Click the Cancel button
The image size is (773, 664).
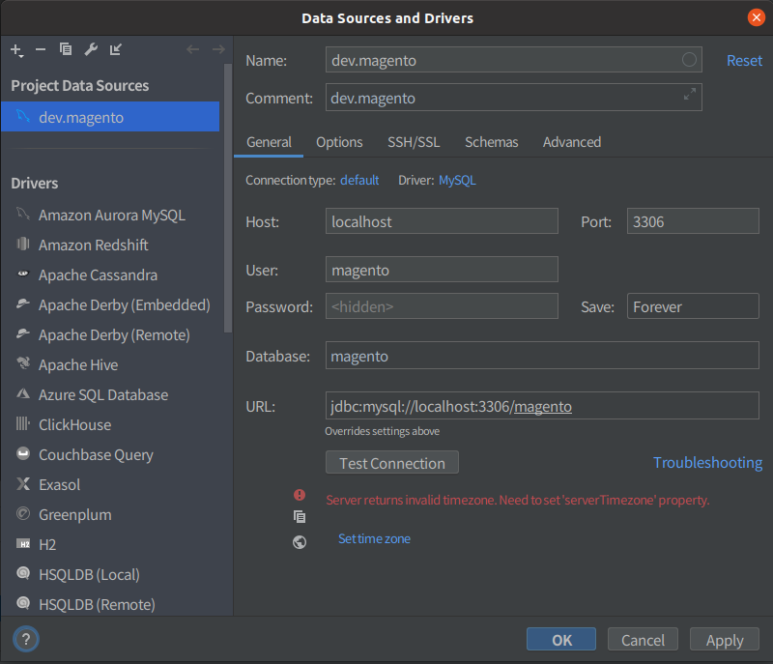point(643,639)
